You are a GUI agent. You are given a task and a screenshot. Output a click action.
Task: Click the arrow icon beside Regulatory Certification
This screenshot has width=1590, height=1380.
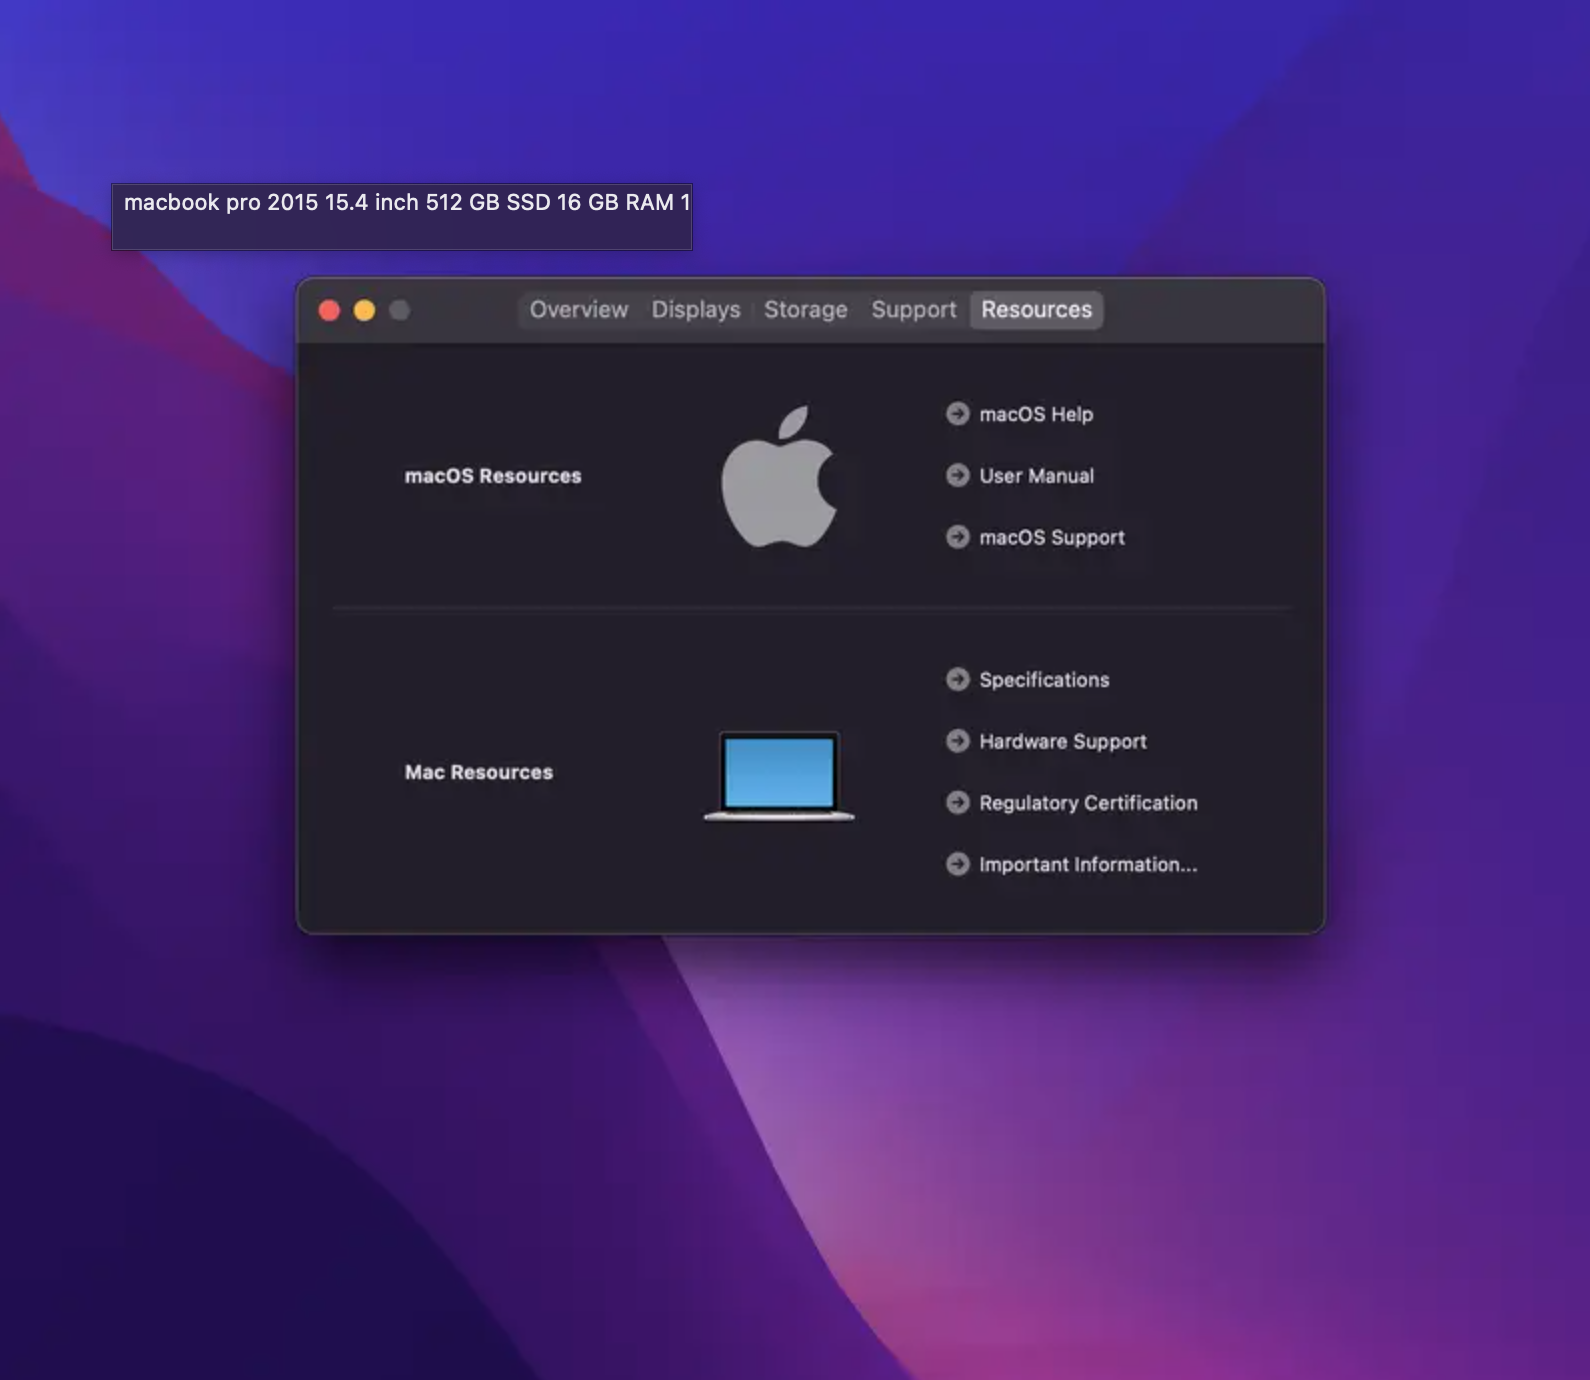click(958, 803)
